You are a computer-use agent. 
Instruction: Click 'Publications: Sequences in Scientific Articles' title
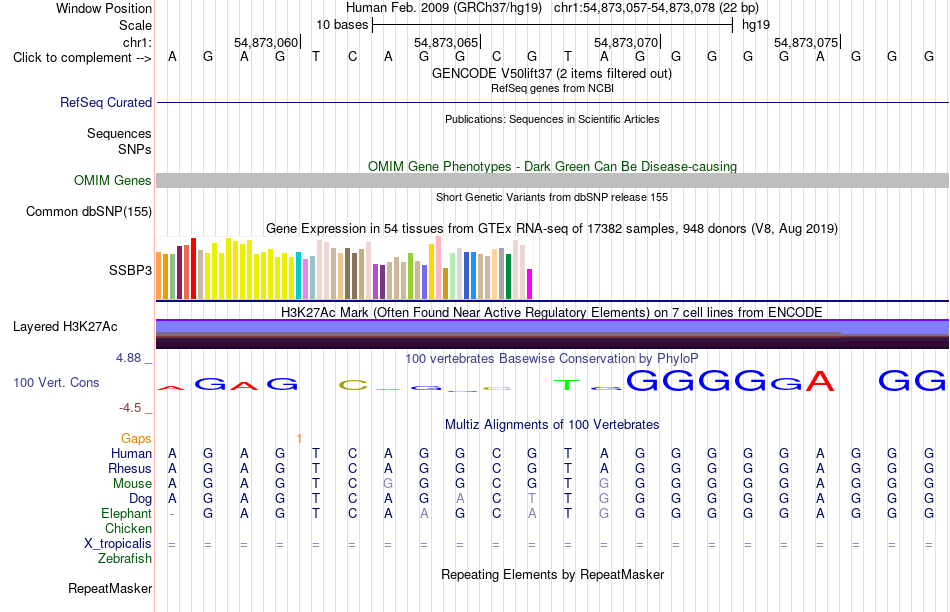click(552, 119)
